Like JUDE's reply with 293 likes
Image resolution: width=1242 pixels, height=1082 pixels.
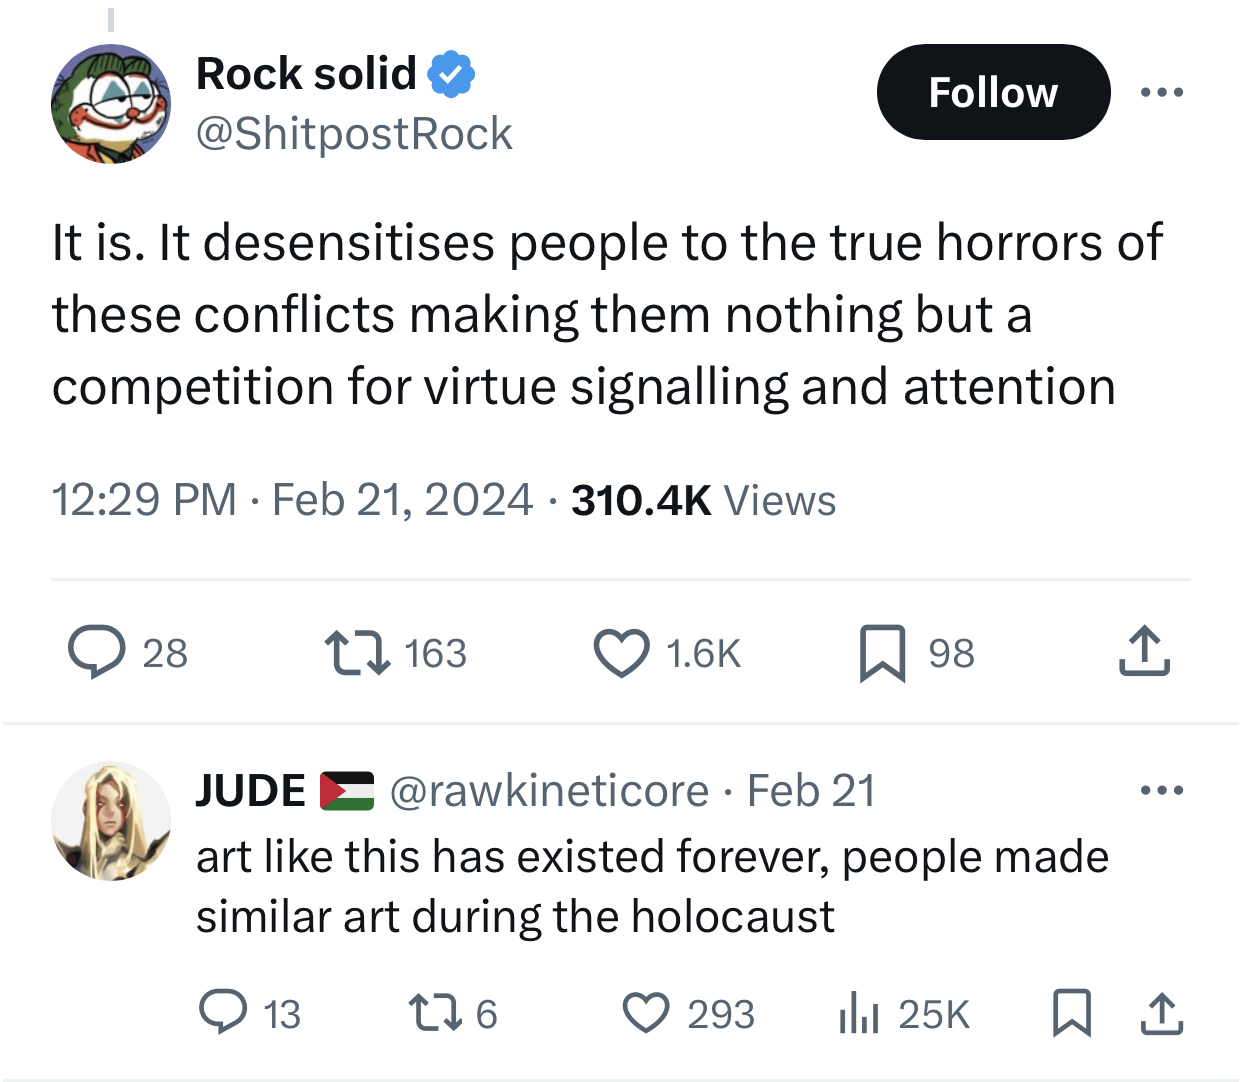coord(646,1012)
